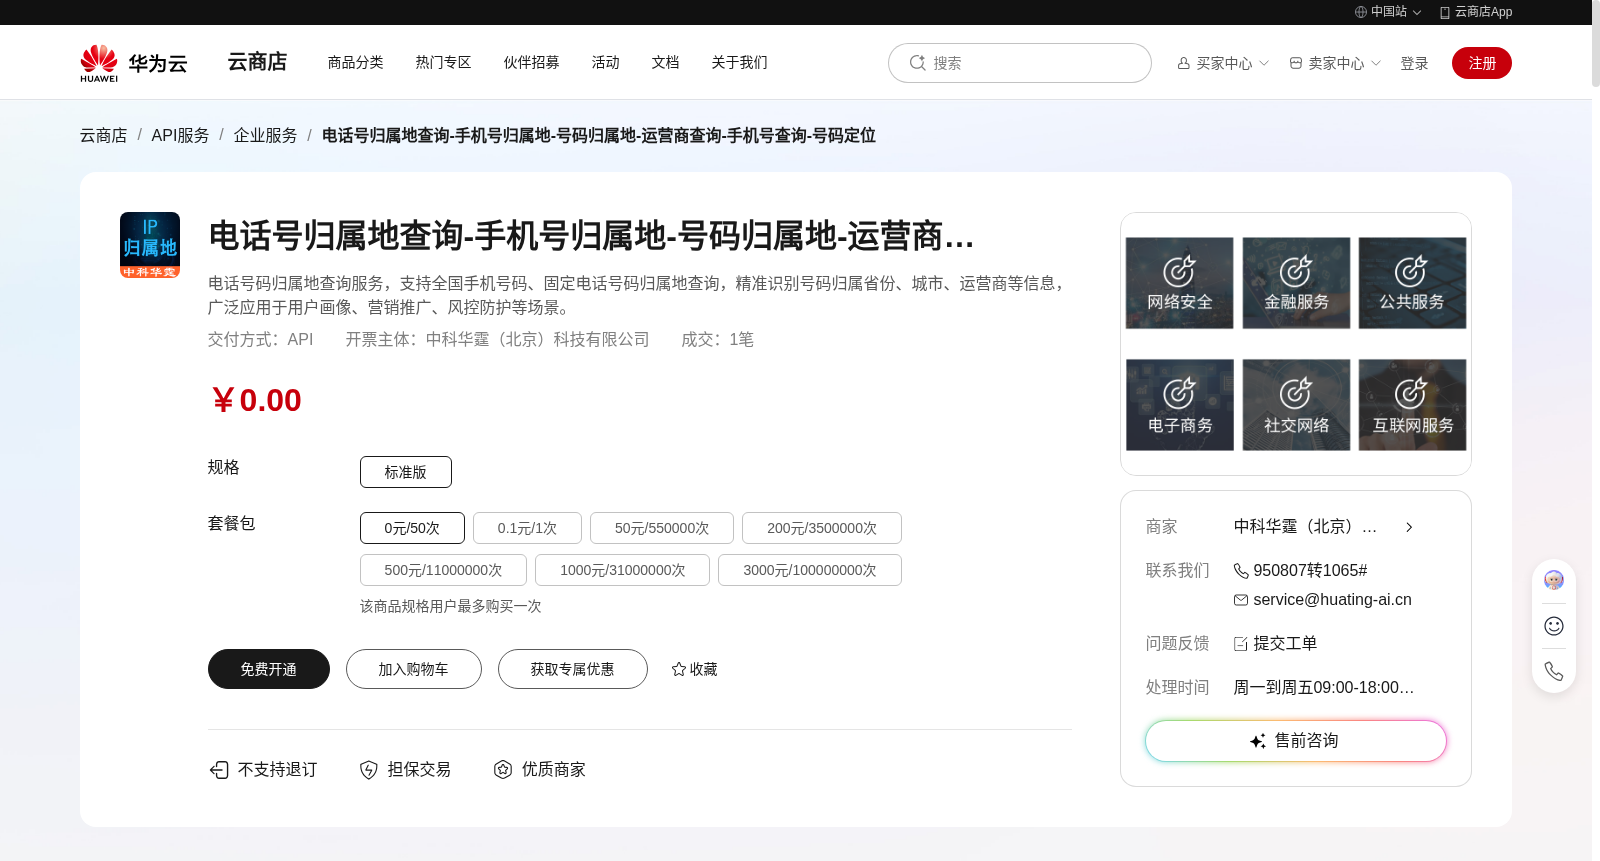Click the 登录 link
This screenshot has width=1600, height=861.
pos(1414,63)
